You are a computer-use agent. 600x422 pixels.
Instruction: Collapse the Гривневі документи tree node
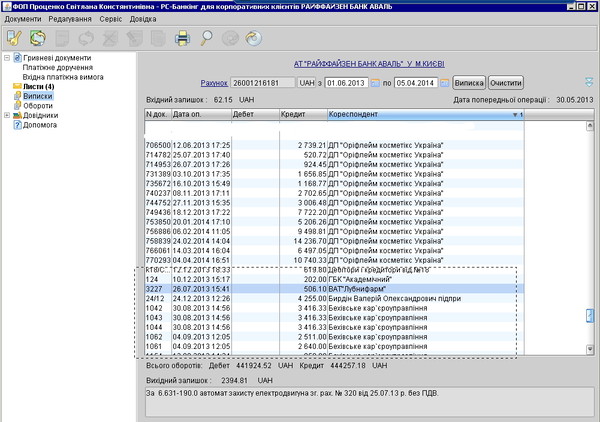(7, 58)
